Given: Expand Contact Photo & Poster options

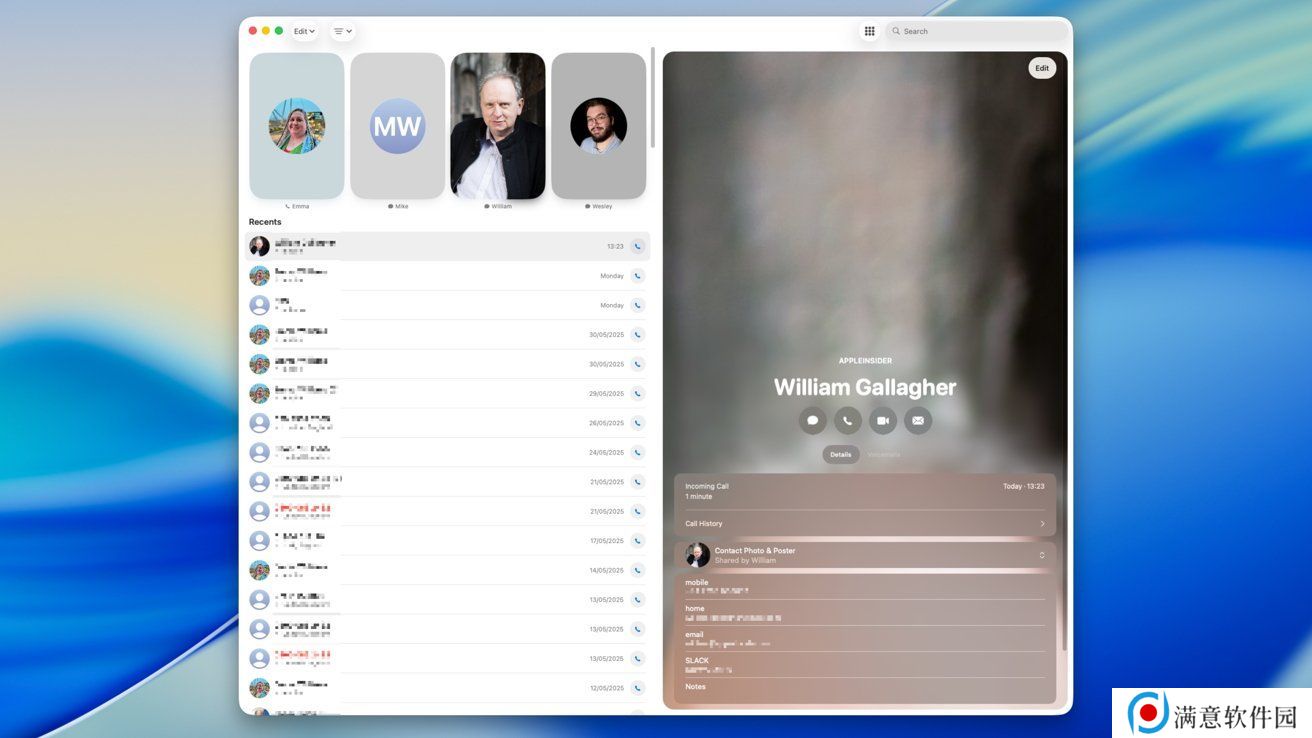Looking at the screenshot, I should [x=1041, y=555].
